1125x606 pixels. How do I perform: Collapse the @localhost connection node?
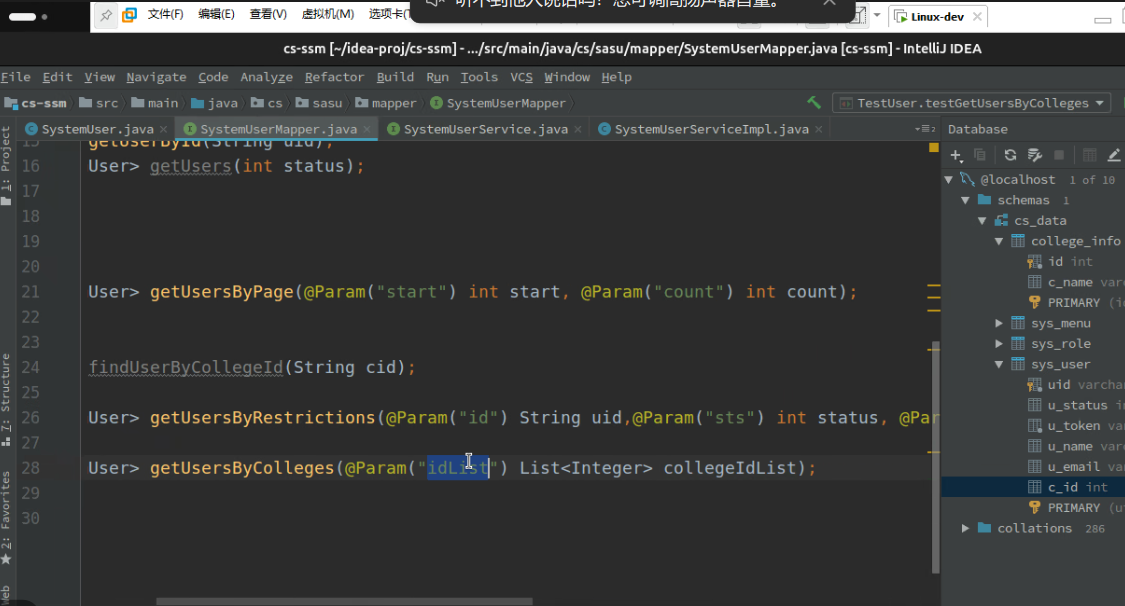(948, 179)
